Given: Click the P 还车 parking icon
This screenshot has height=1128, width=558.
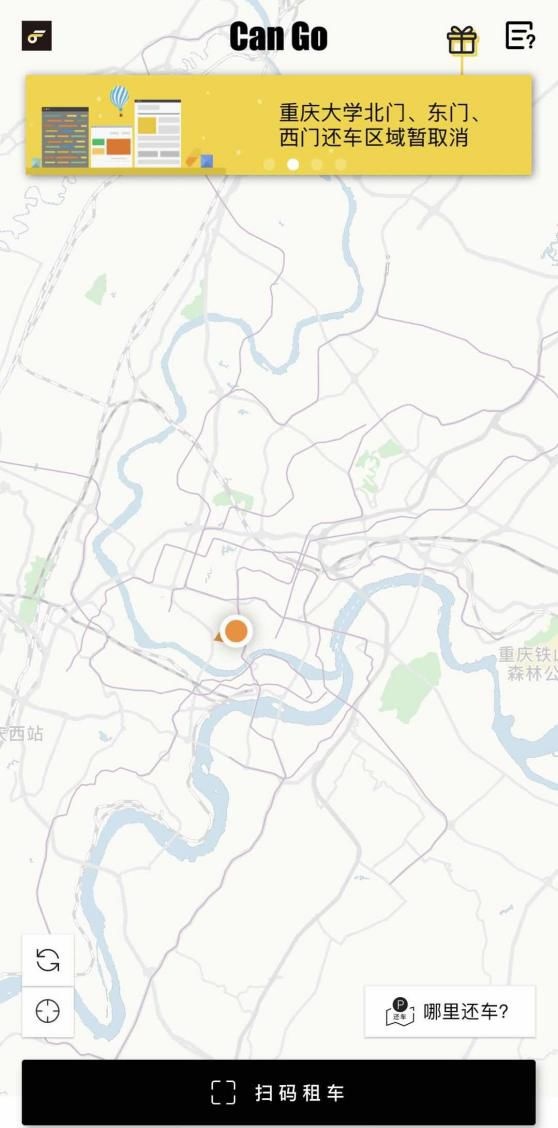Looking at the screenshot, I should [x=400, y=1011].
